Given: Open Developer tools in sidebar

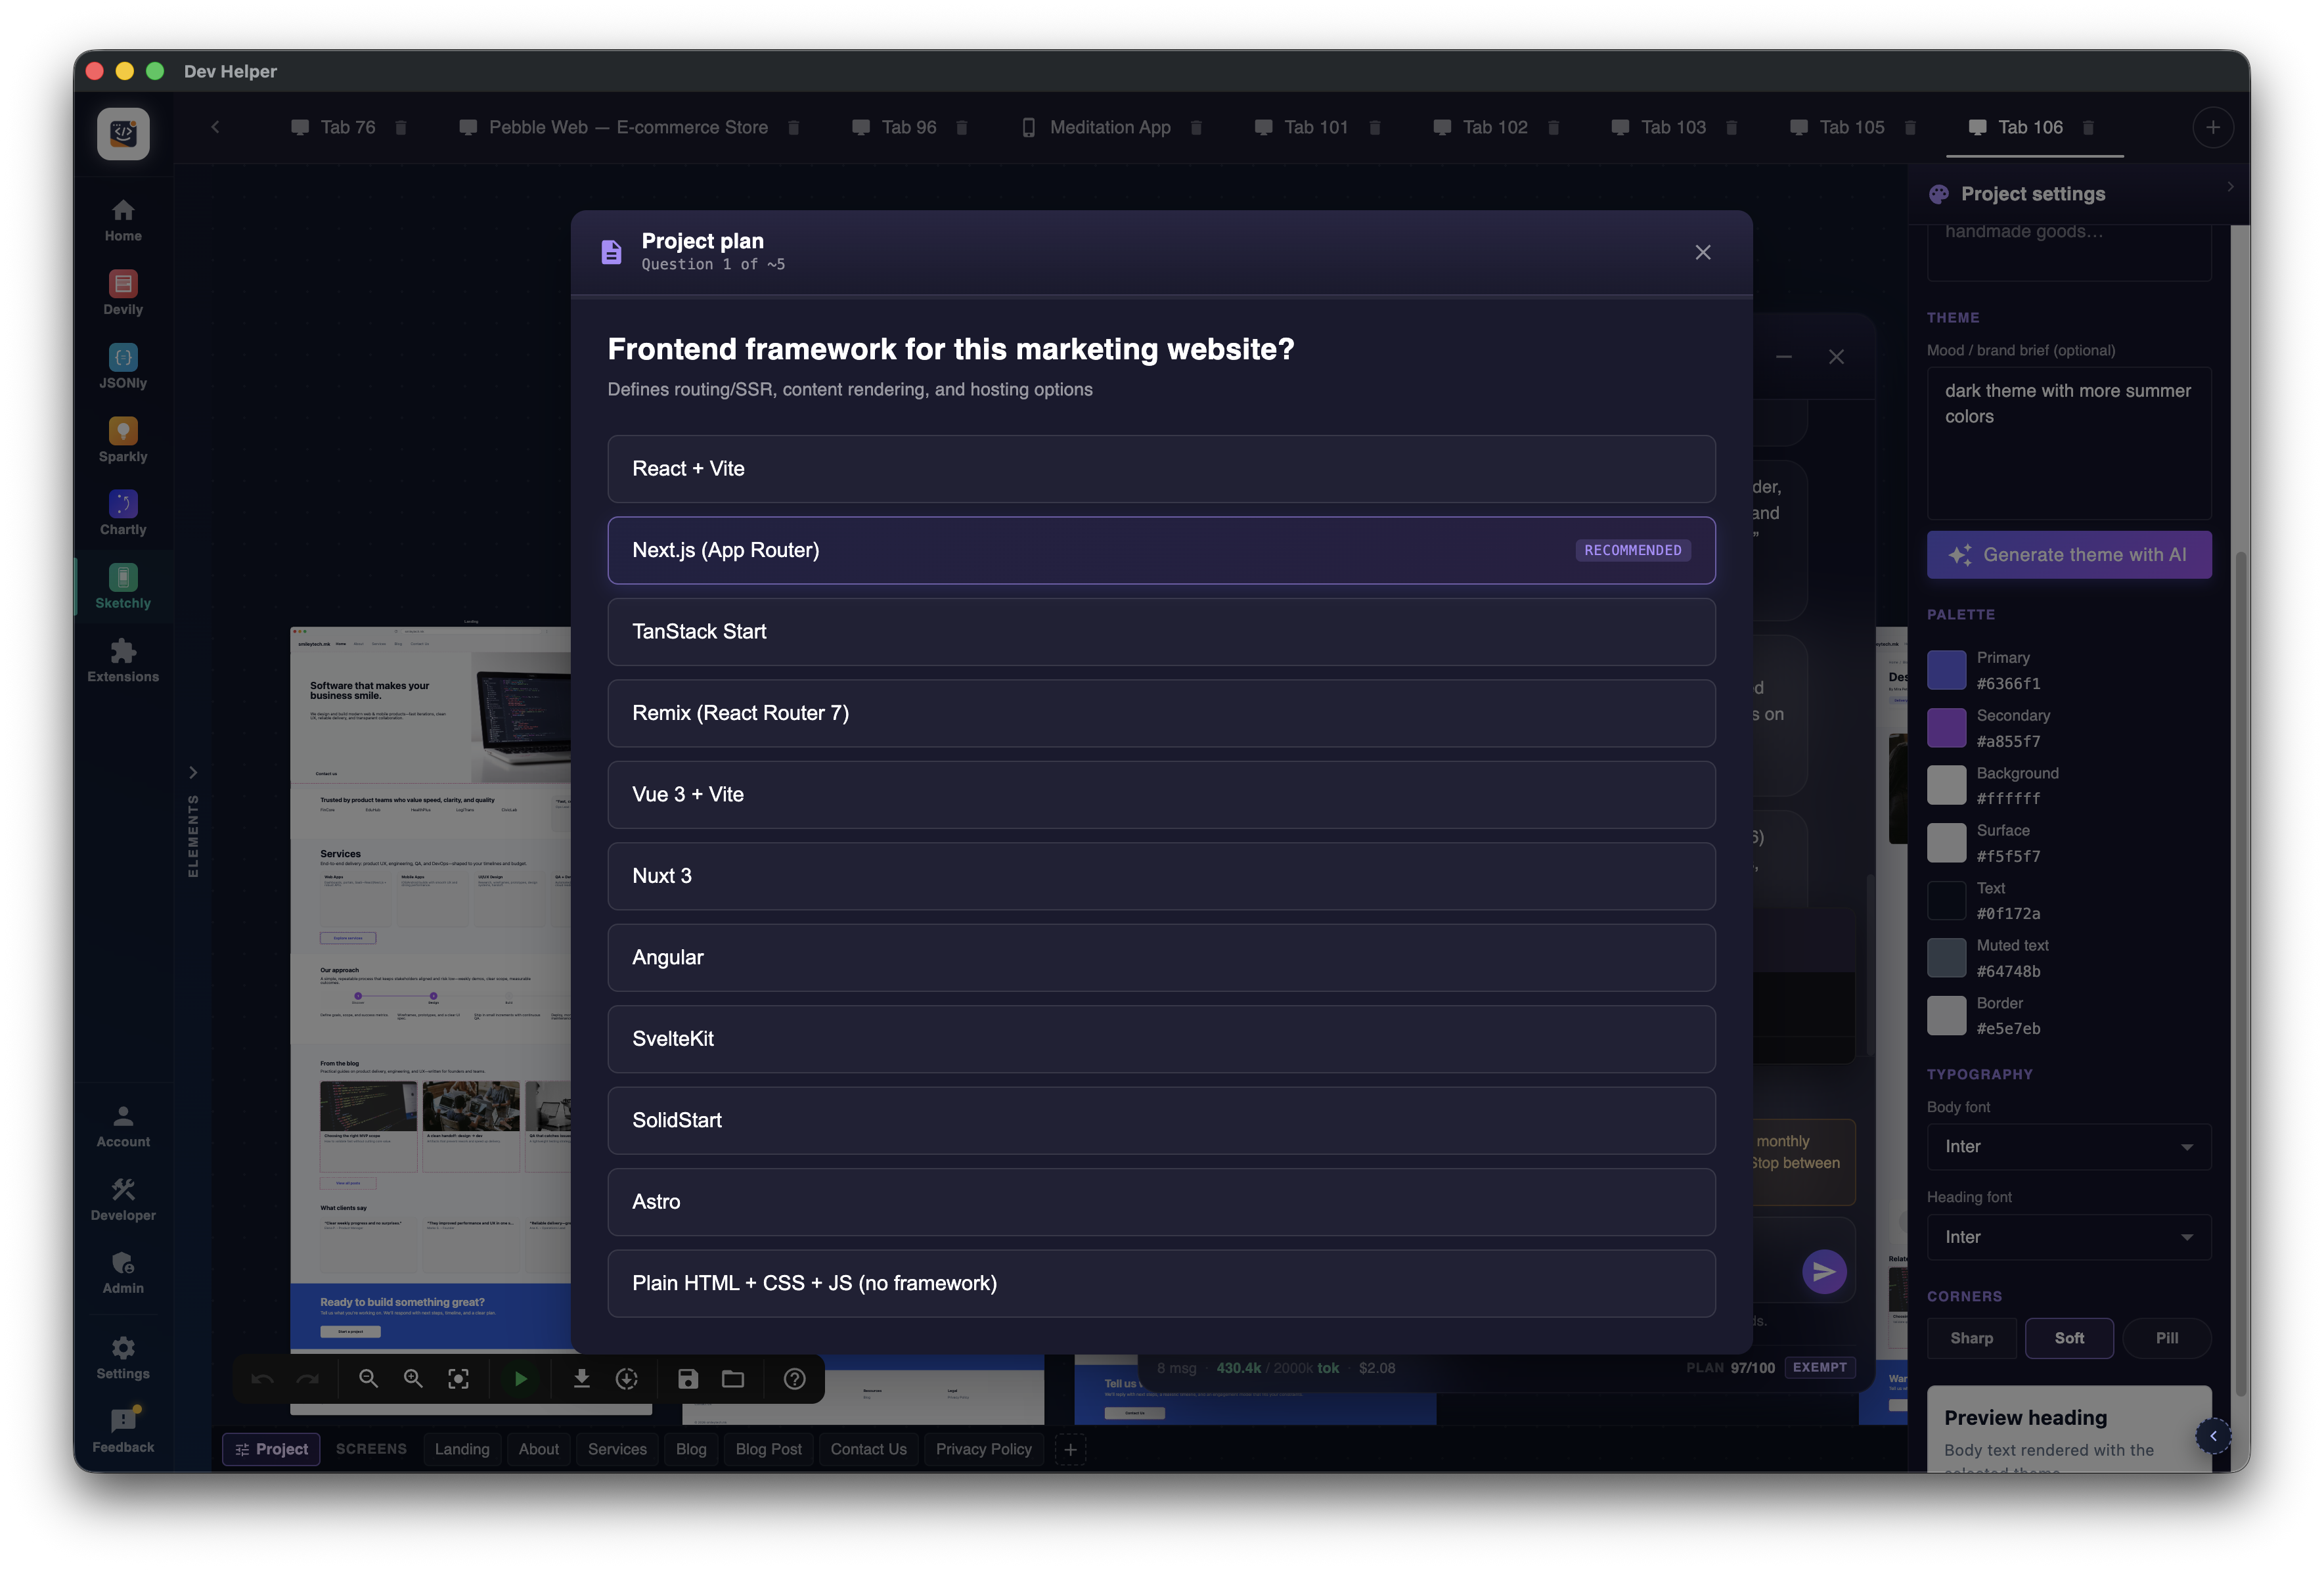Looking at the screenshot, I should point(123,1200).
